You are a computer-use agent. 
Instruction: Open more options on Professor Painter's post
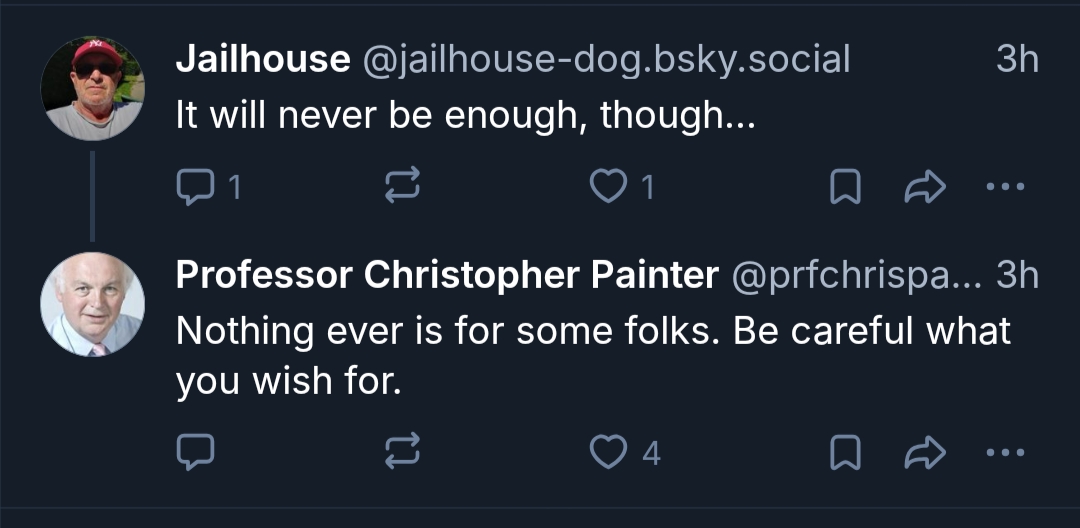[1004, 453]
